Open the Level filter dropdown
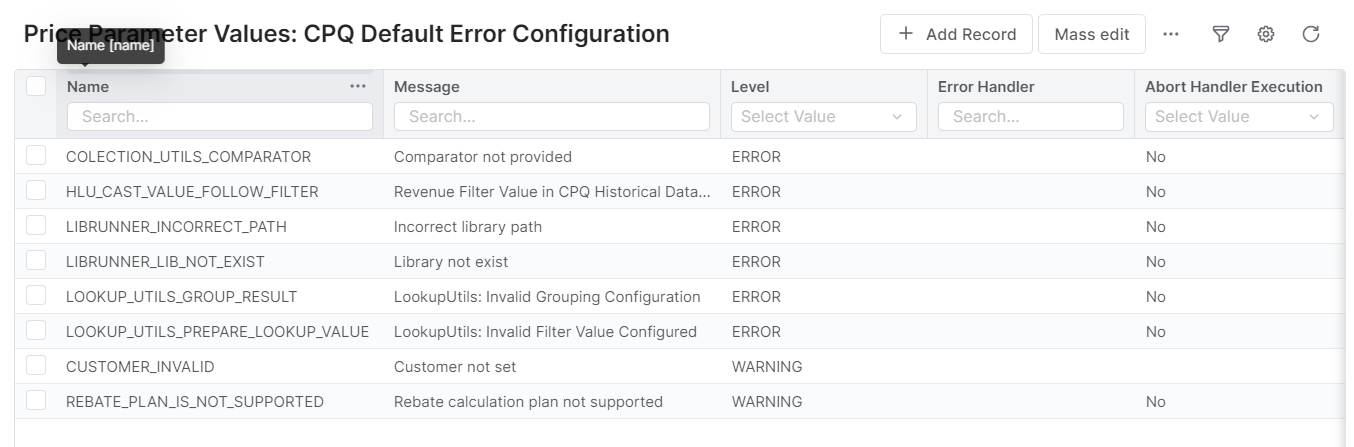 (823, 116)
